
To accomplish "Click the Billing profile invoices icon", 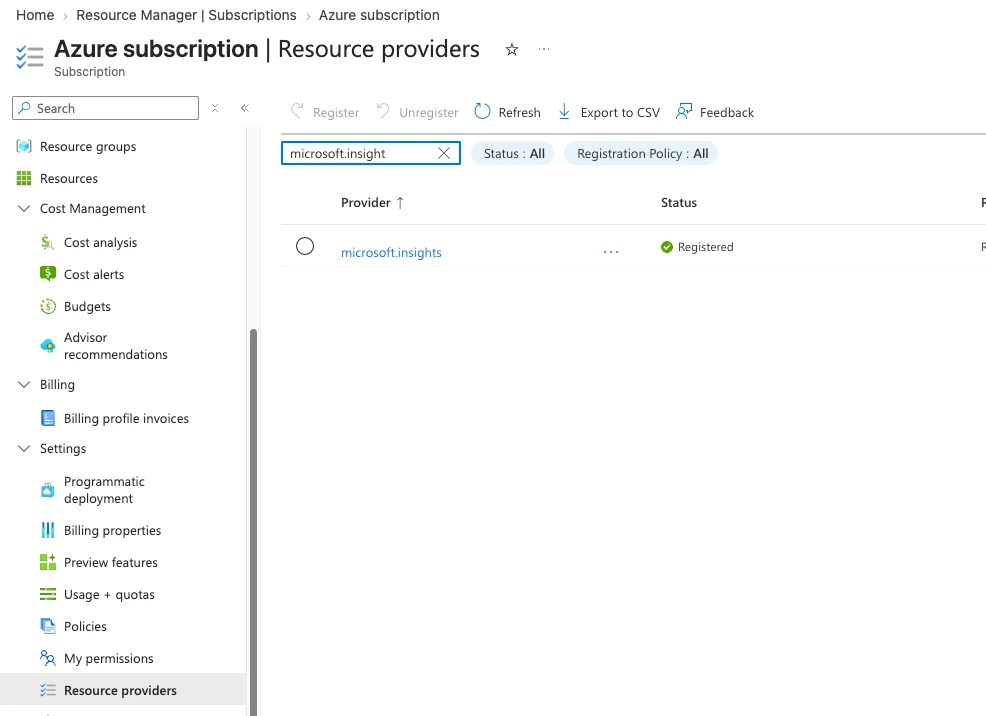I will coord(48,418).
